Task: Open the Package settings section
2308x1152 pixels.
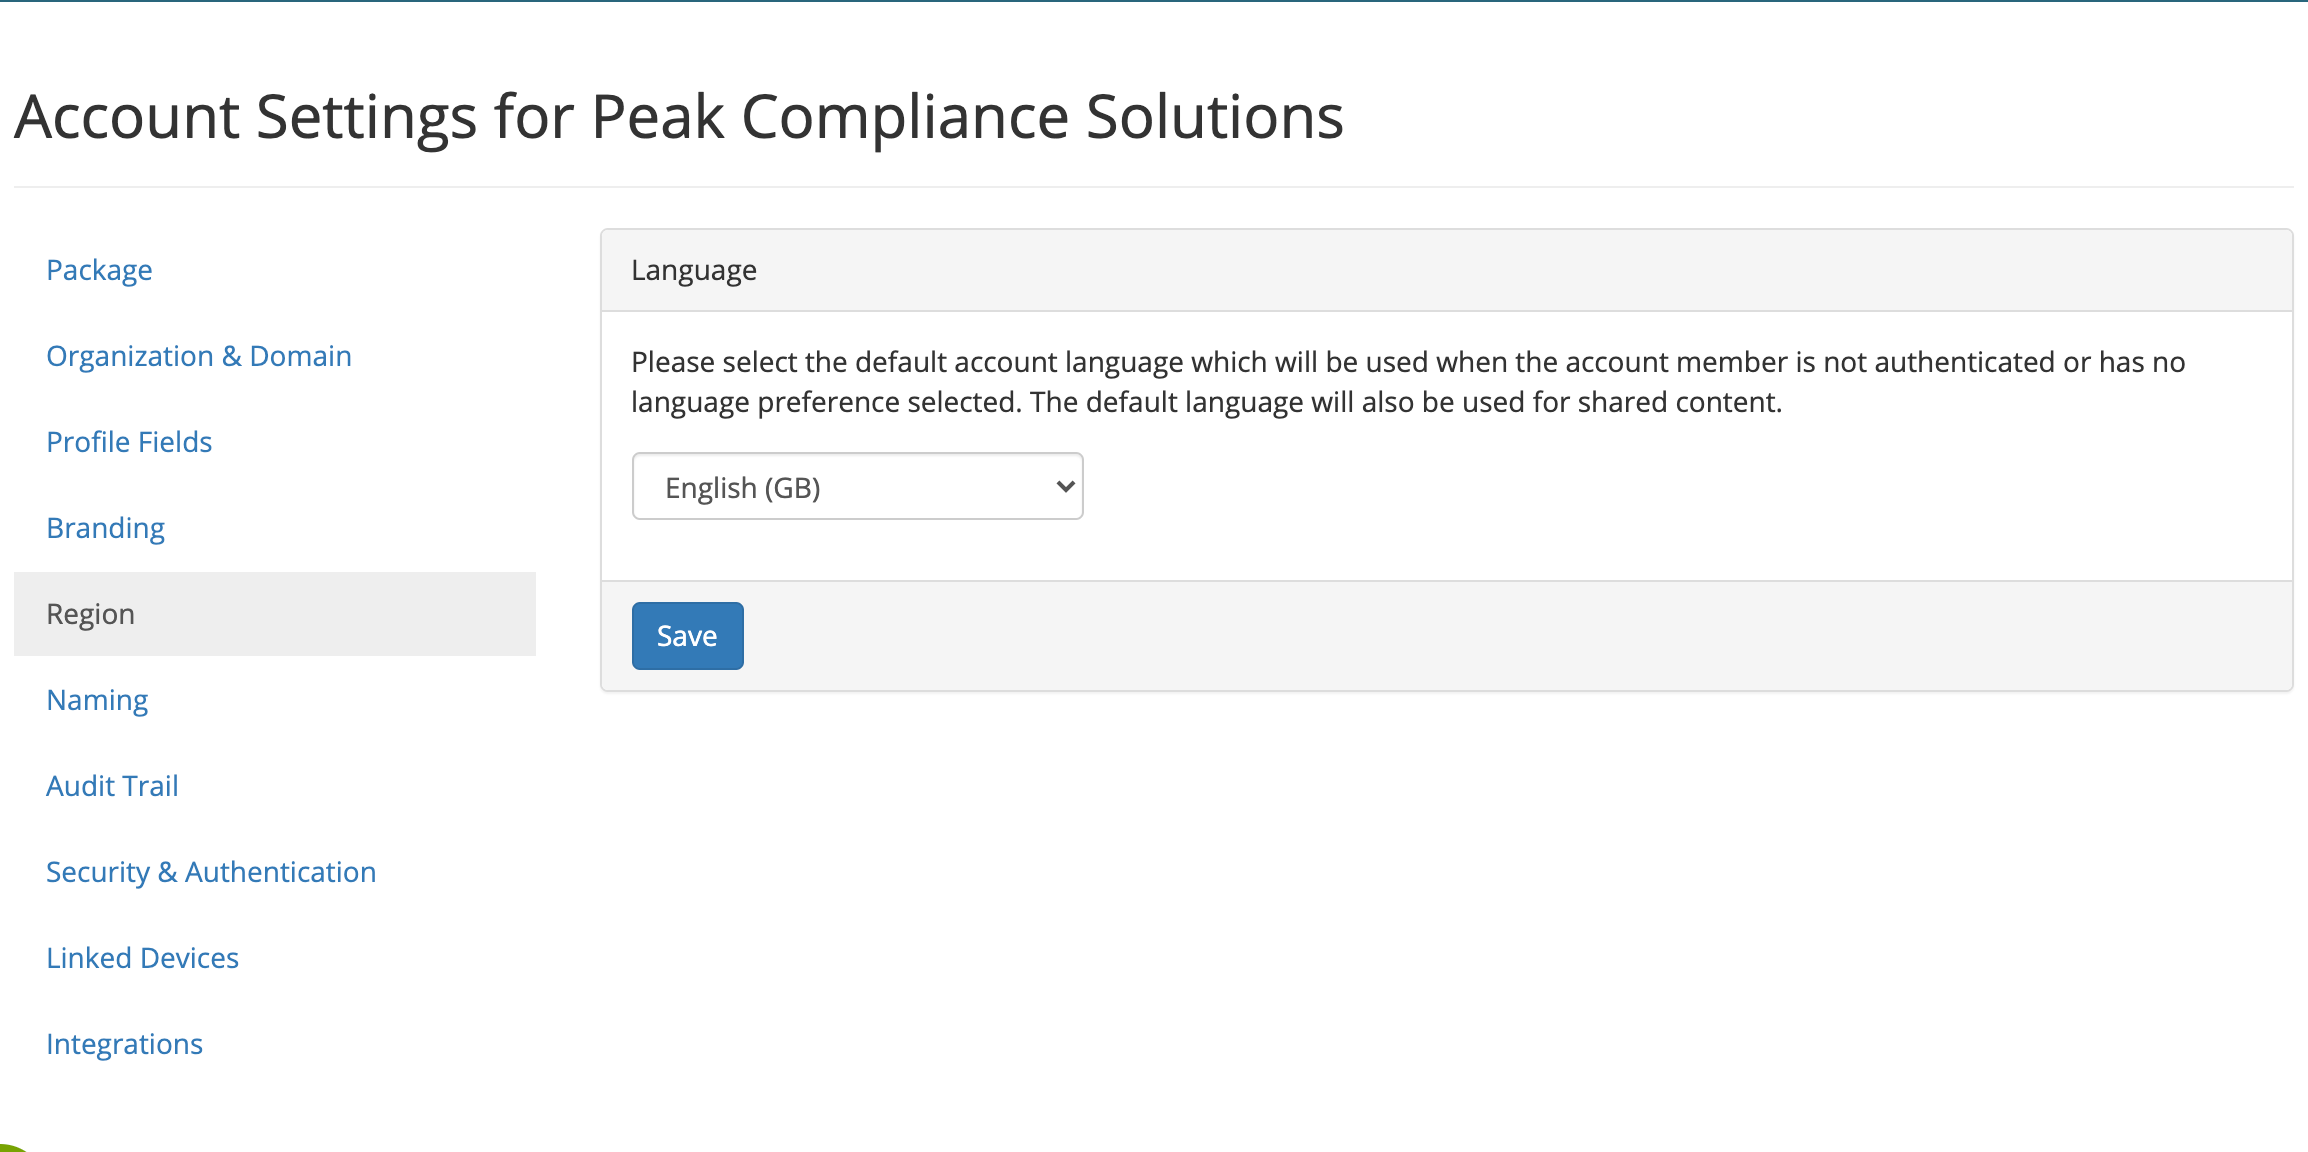Action: pyautogui.click(x=99, y=270)
